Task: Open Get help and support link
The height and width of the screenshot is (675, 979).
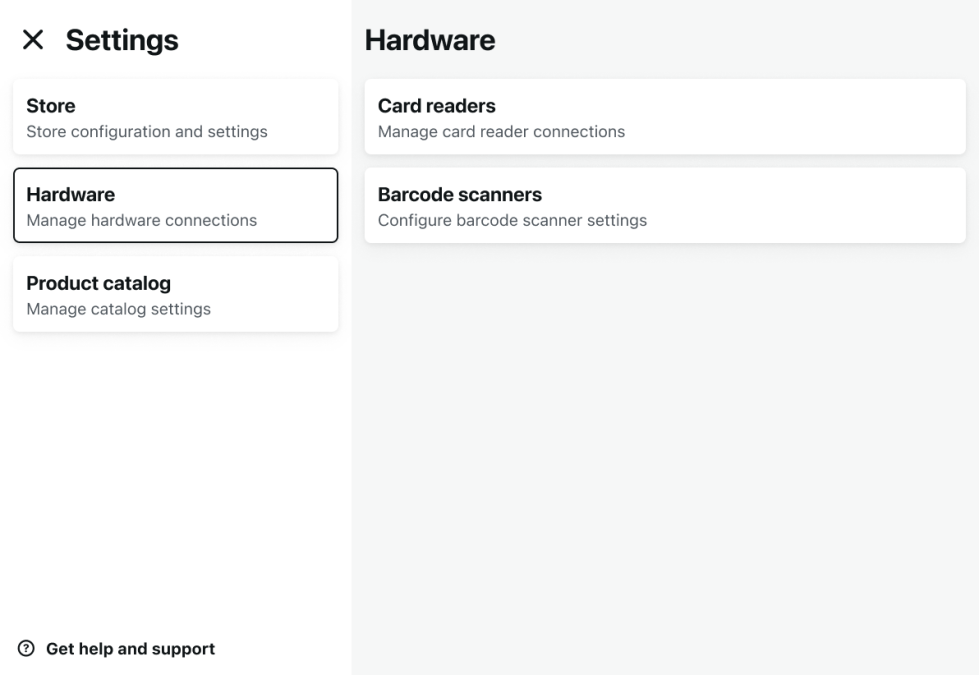Action: (130, 649)
